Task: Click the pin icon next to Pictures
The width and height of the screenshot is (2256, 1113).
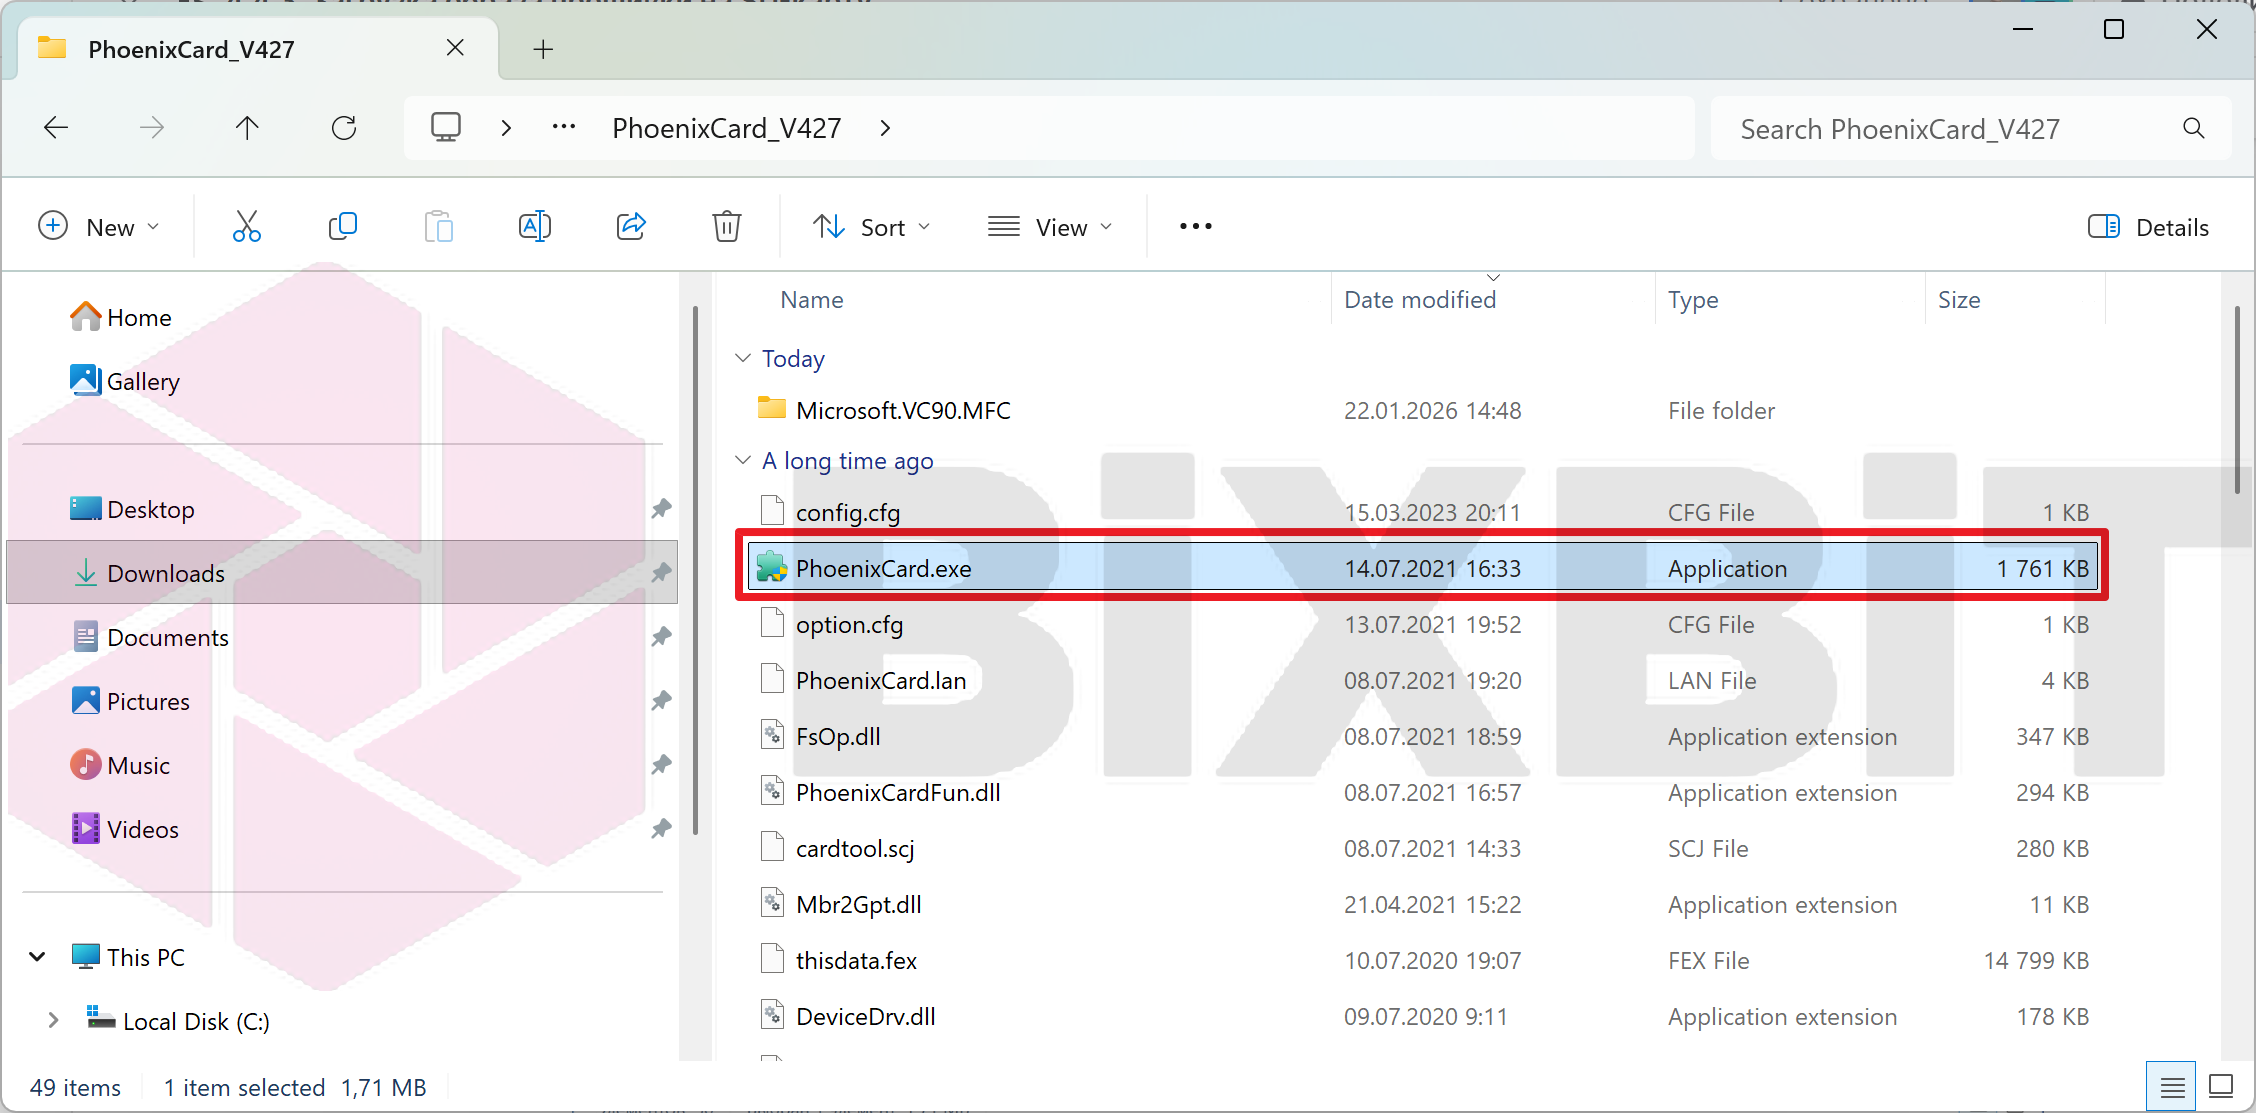Action: click(x=661, y=701)
